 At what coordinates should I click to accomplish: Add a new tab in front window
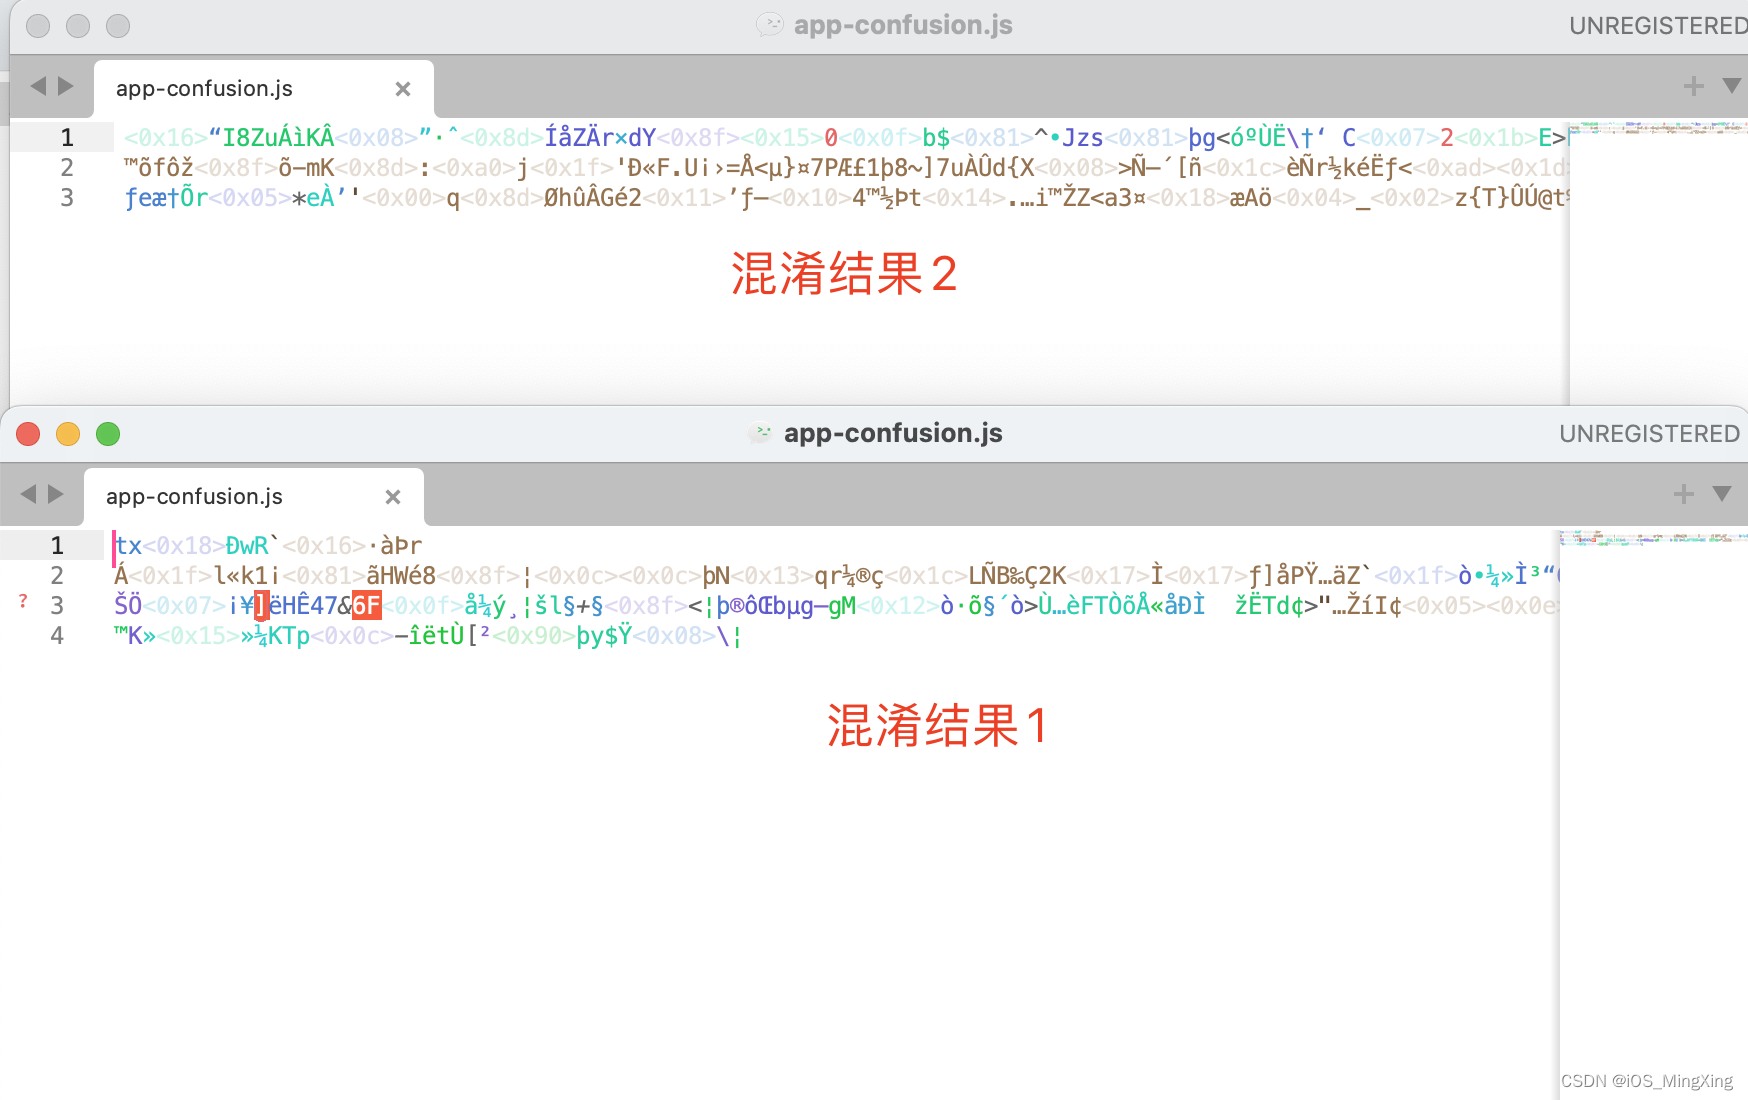[1684, 494]
